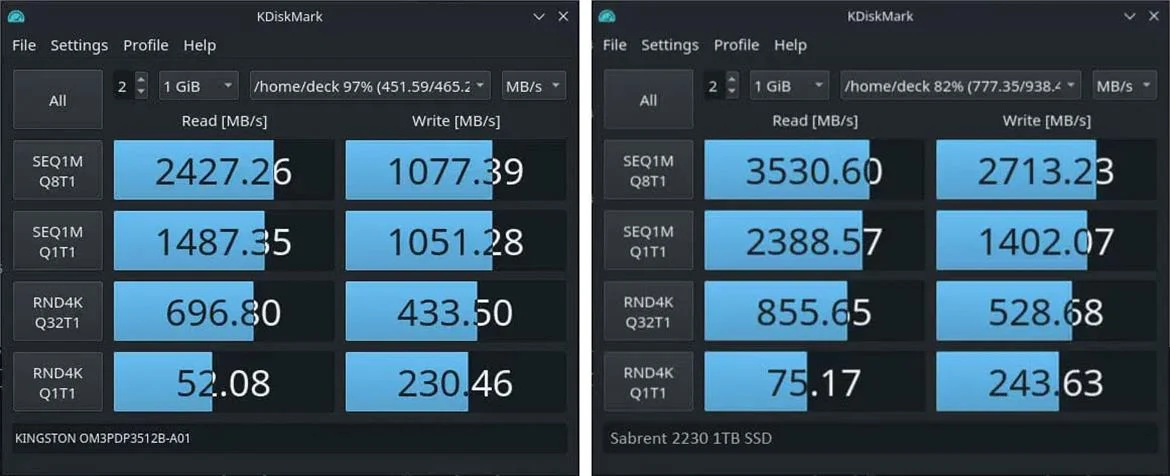Image resolution: width=1170 pixels, height=476 pixels.
Task: Minimize the Kingston benchmark window
Action: pyautogui.click(x=539, y=17)
